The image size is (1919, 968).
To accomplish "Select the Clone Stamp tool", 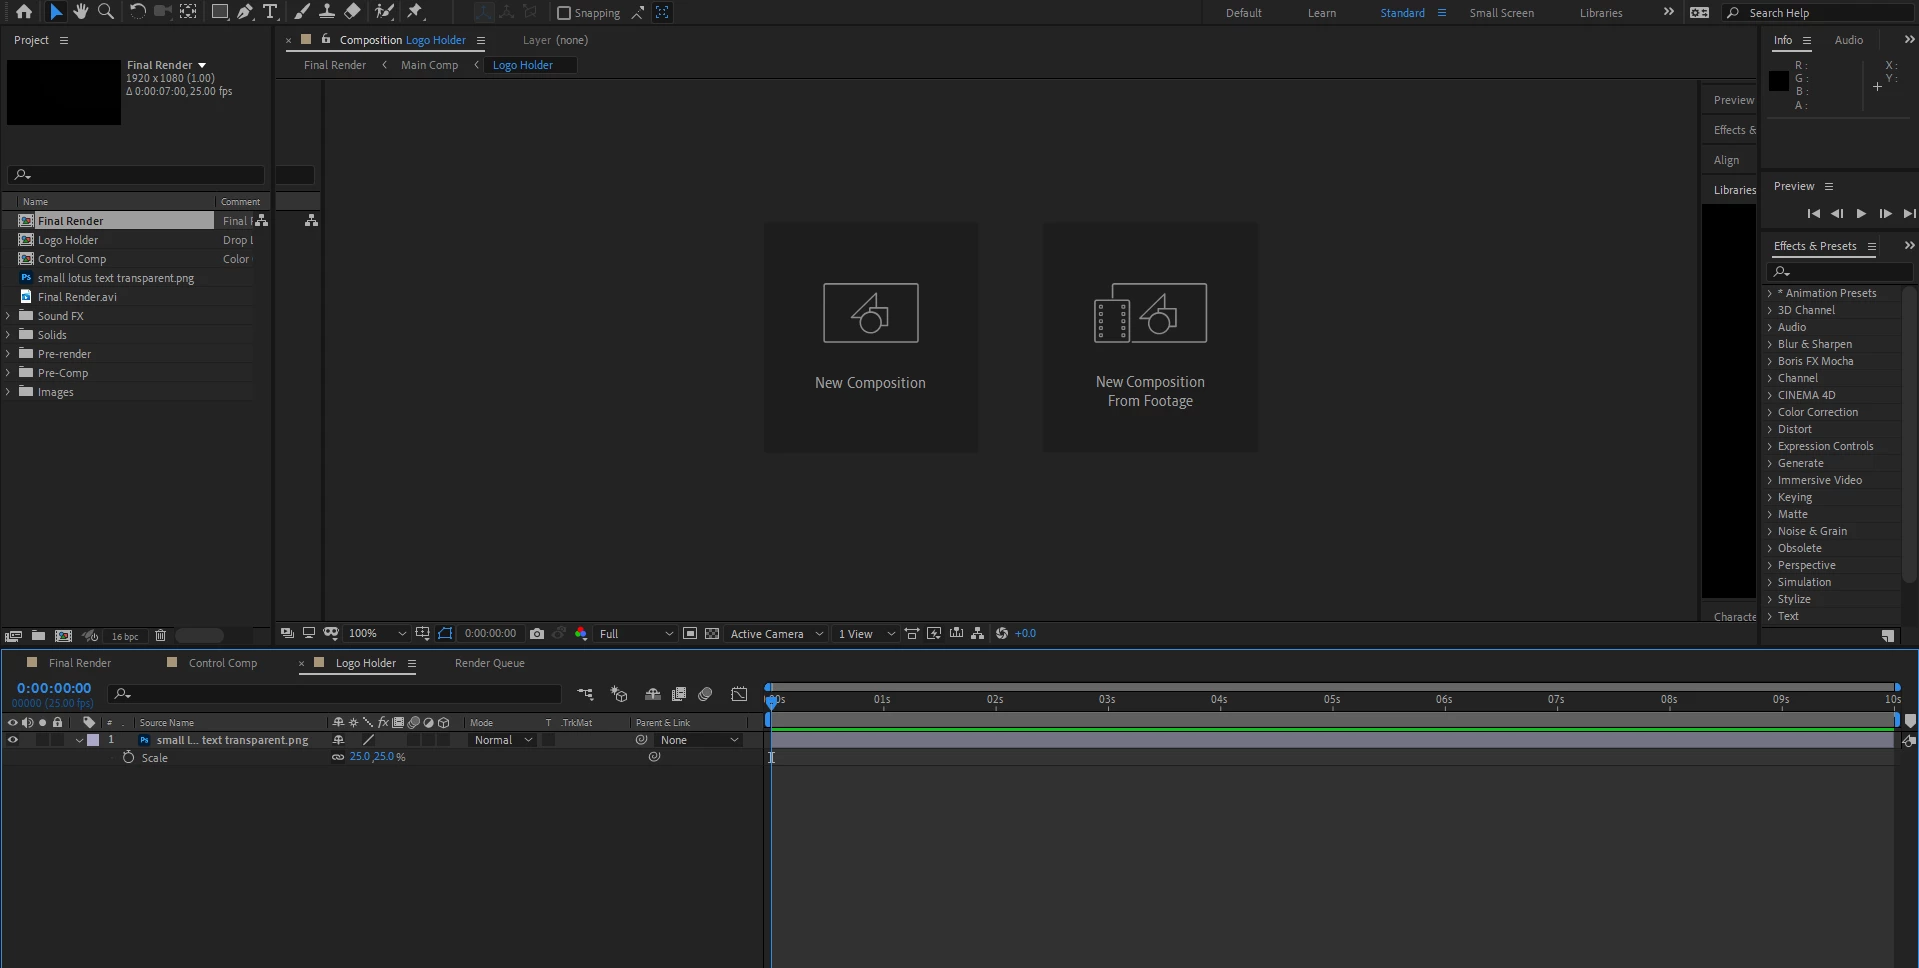I will 327,12.
